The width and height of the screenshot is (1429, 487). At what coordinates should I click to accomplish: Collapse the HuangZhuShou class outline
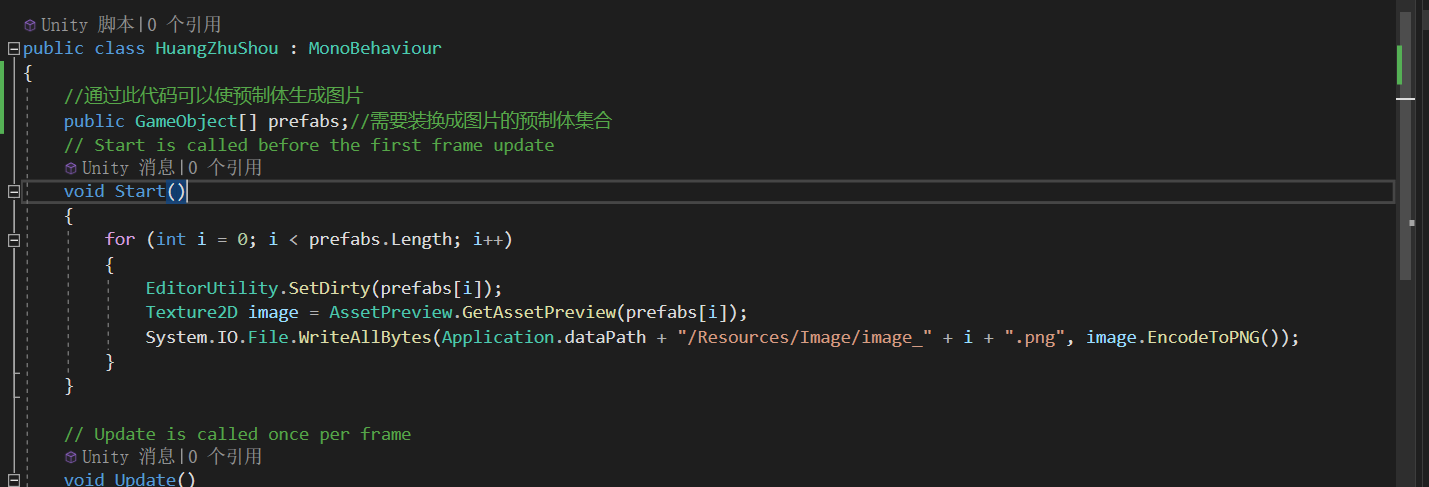point(13,49)
